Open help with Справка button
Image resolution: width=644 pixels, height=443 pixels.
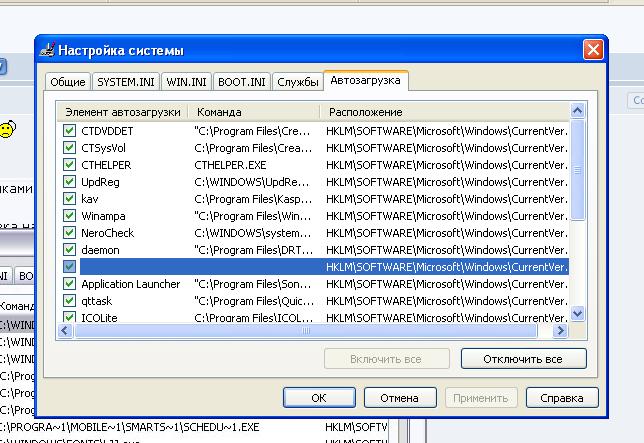(x=561, y=398)
